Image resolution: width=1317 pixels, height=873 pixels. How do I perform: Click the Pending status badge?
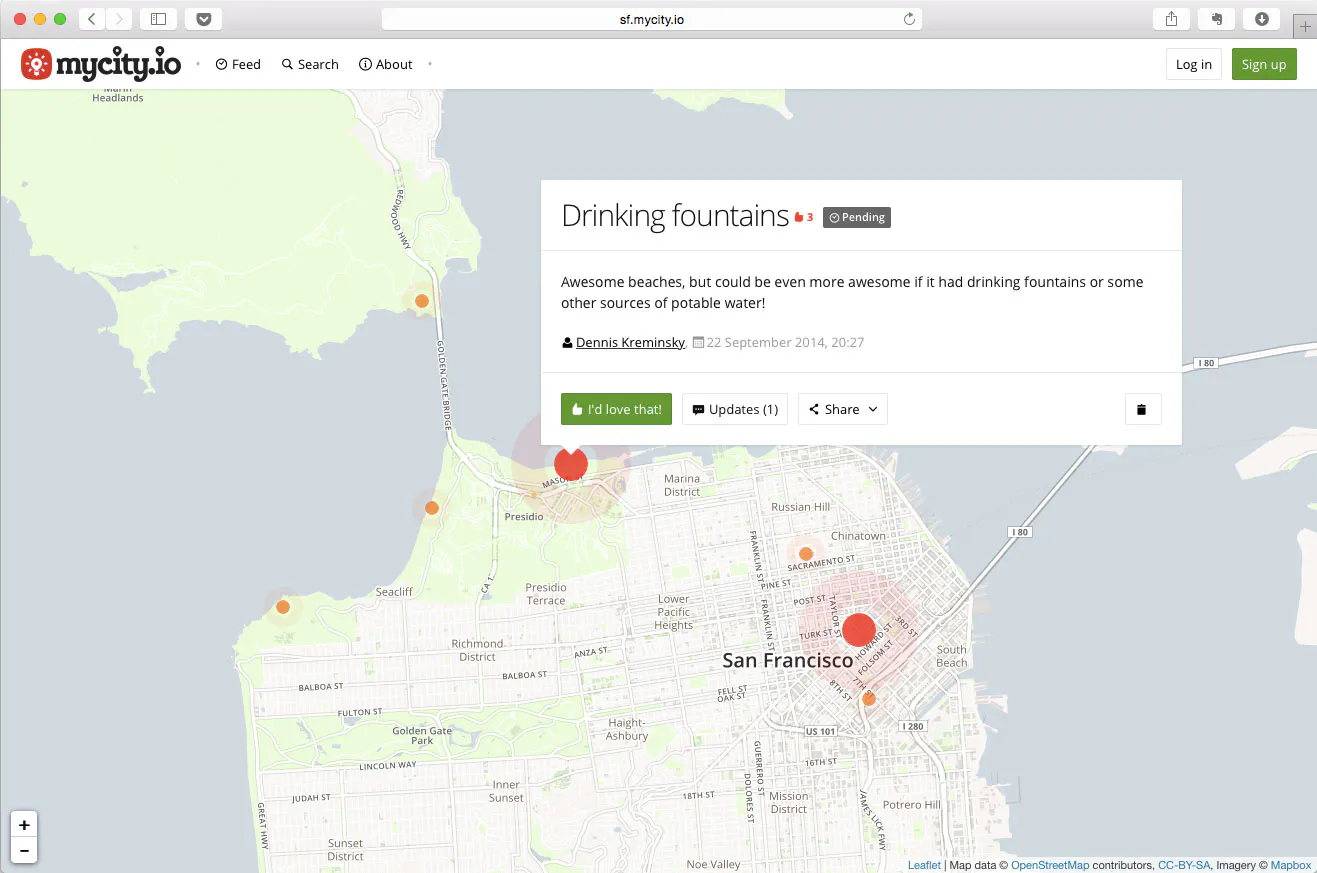pos(857,217)
